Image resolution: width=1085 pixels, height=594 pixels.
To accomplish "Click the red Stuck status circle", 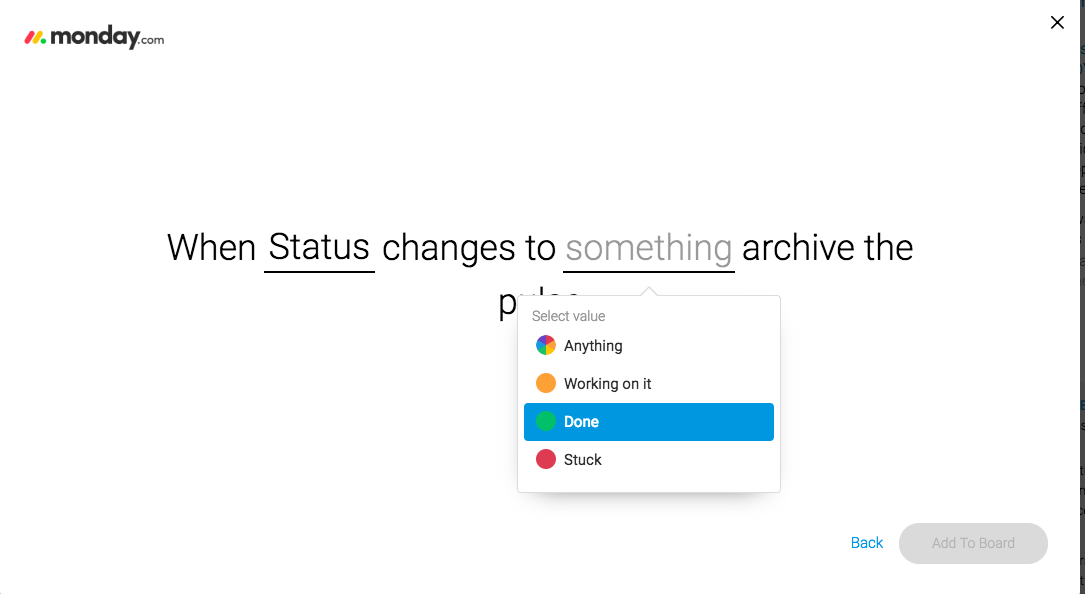I will point(545,460).
